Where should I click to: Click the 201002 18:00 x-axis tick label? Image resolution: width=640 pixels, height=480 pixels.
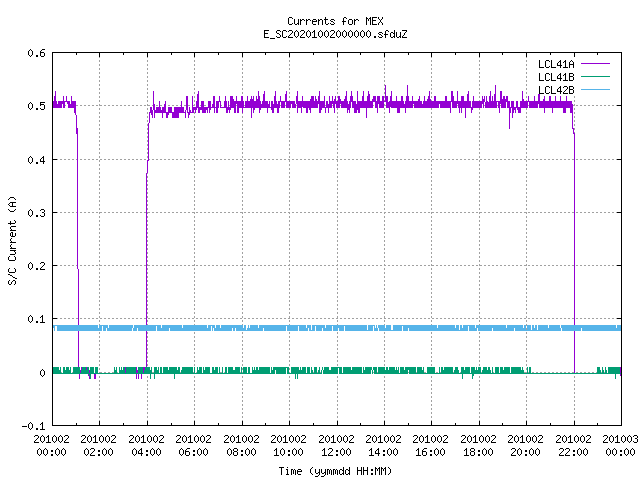[x=478, y=446]
